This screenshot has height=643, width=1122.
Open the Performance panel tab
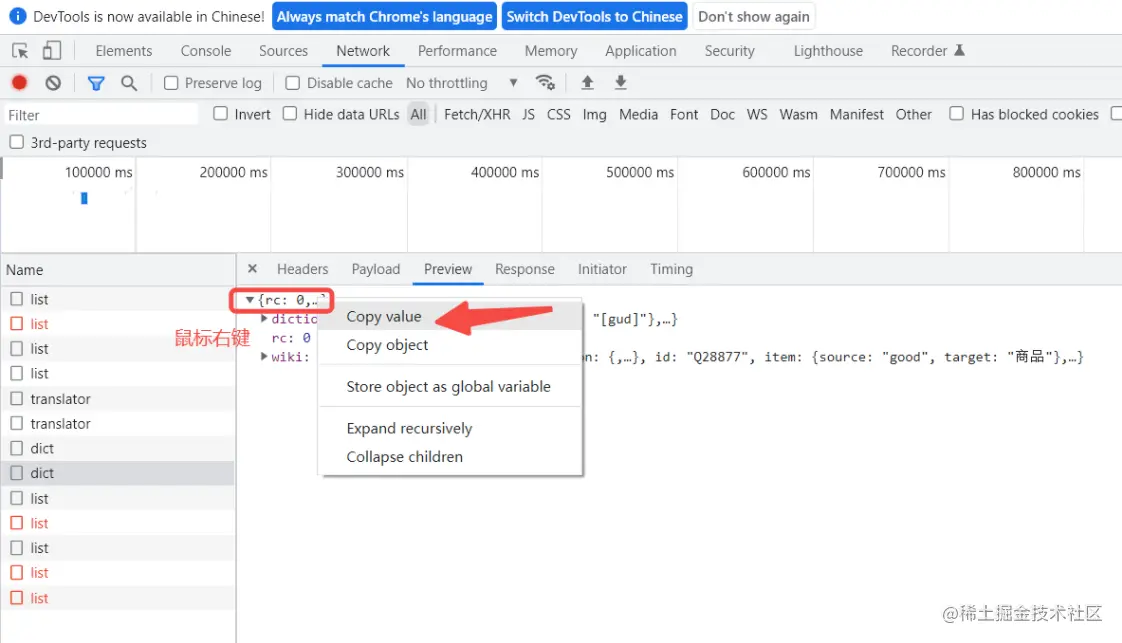coord(457,51)
